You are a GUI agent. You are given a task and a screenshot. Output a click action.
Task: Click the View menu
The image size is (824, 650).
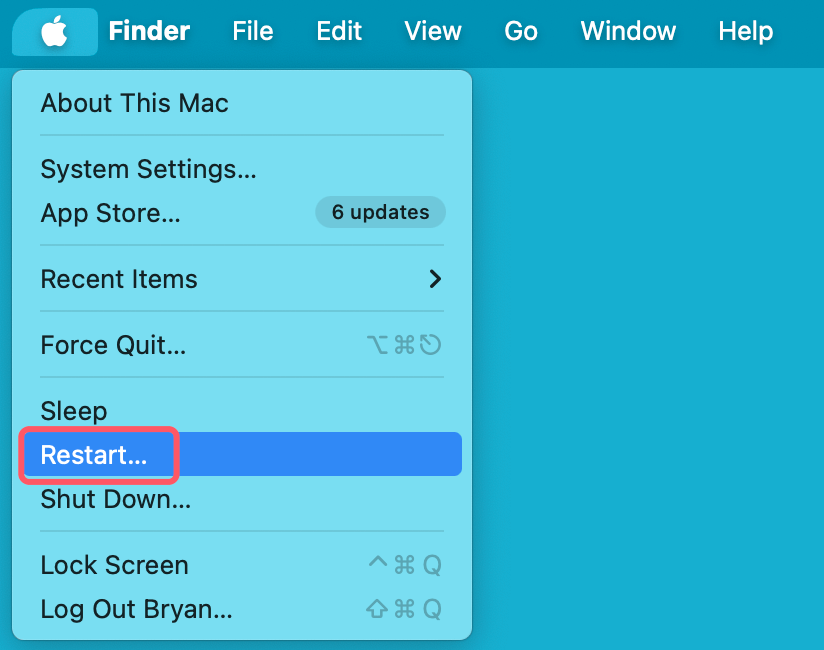point(432,31)
